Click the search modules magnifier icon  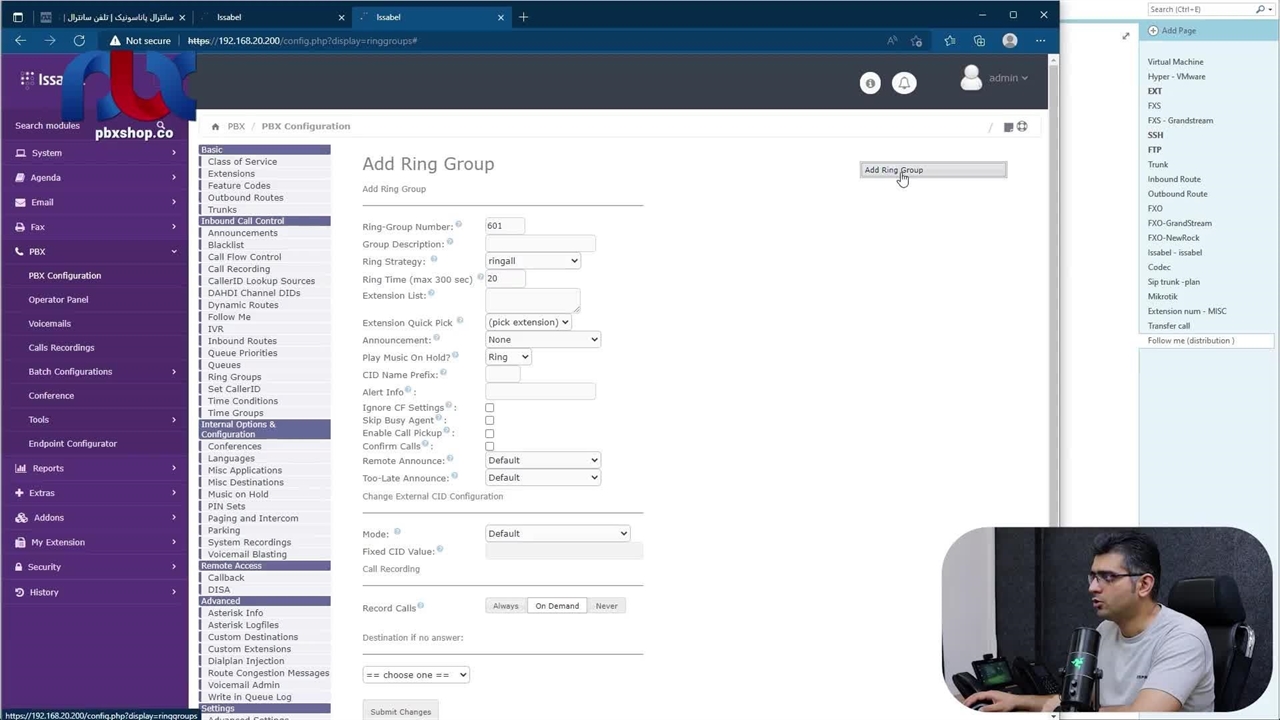point(160,126)
